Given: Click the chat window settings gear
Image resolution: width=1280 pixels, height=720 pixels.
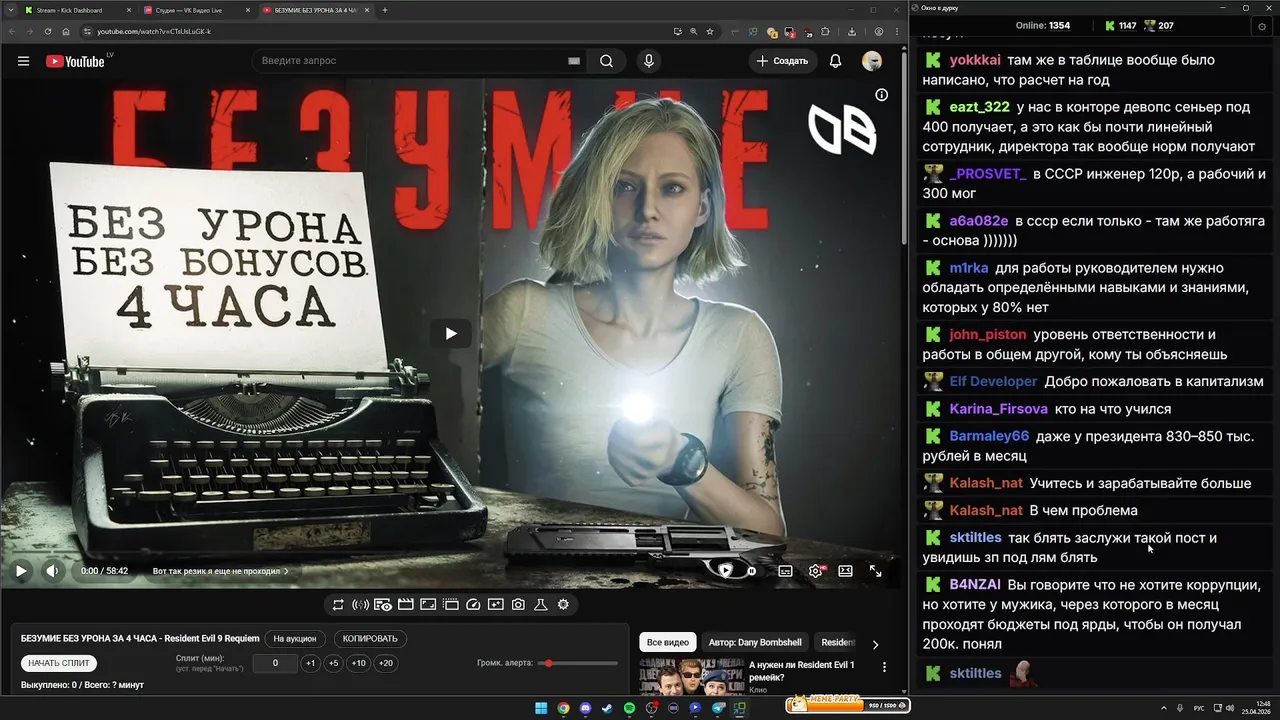Looking at the screenshot, I should (1261, 26).
